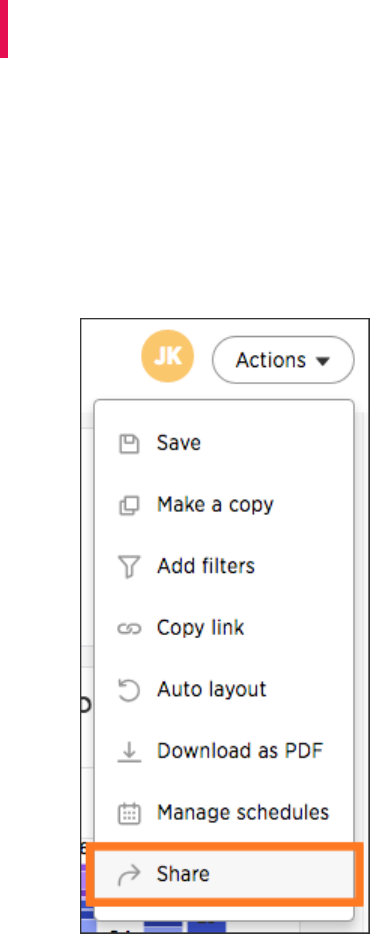
Task: Click the curved arrow Share icon
Action: click(x=129, y=875)
